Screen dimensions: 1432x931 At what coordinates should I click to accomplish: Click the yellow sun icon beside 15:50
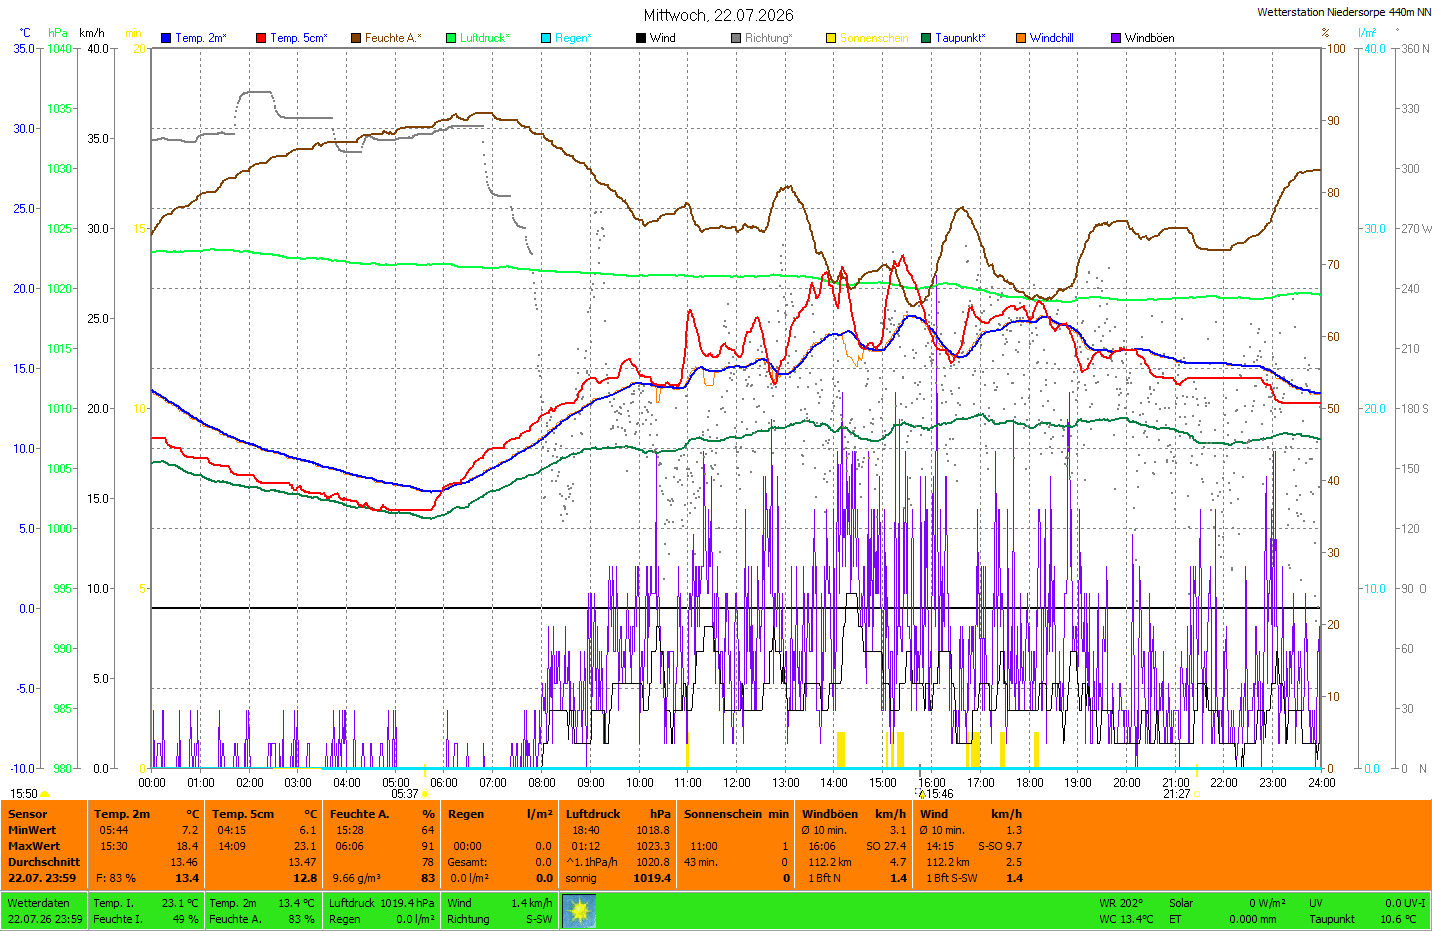tap(44, 794)
